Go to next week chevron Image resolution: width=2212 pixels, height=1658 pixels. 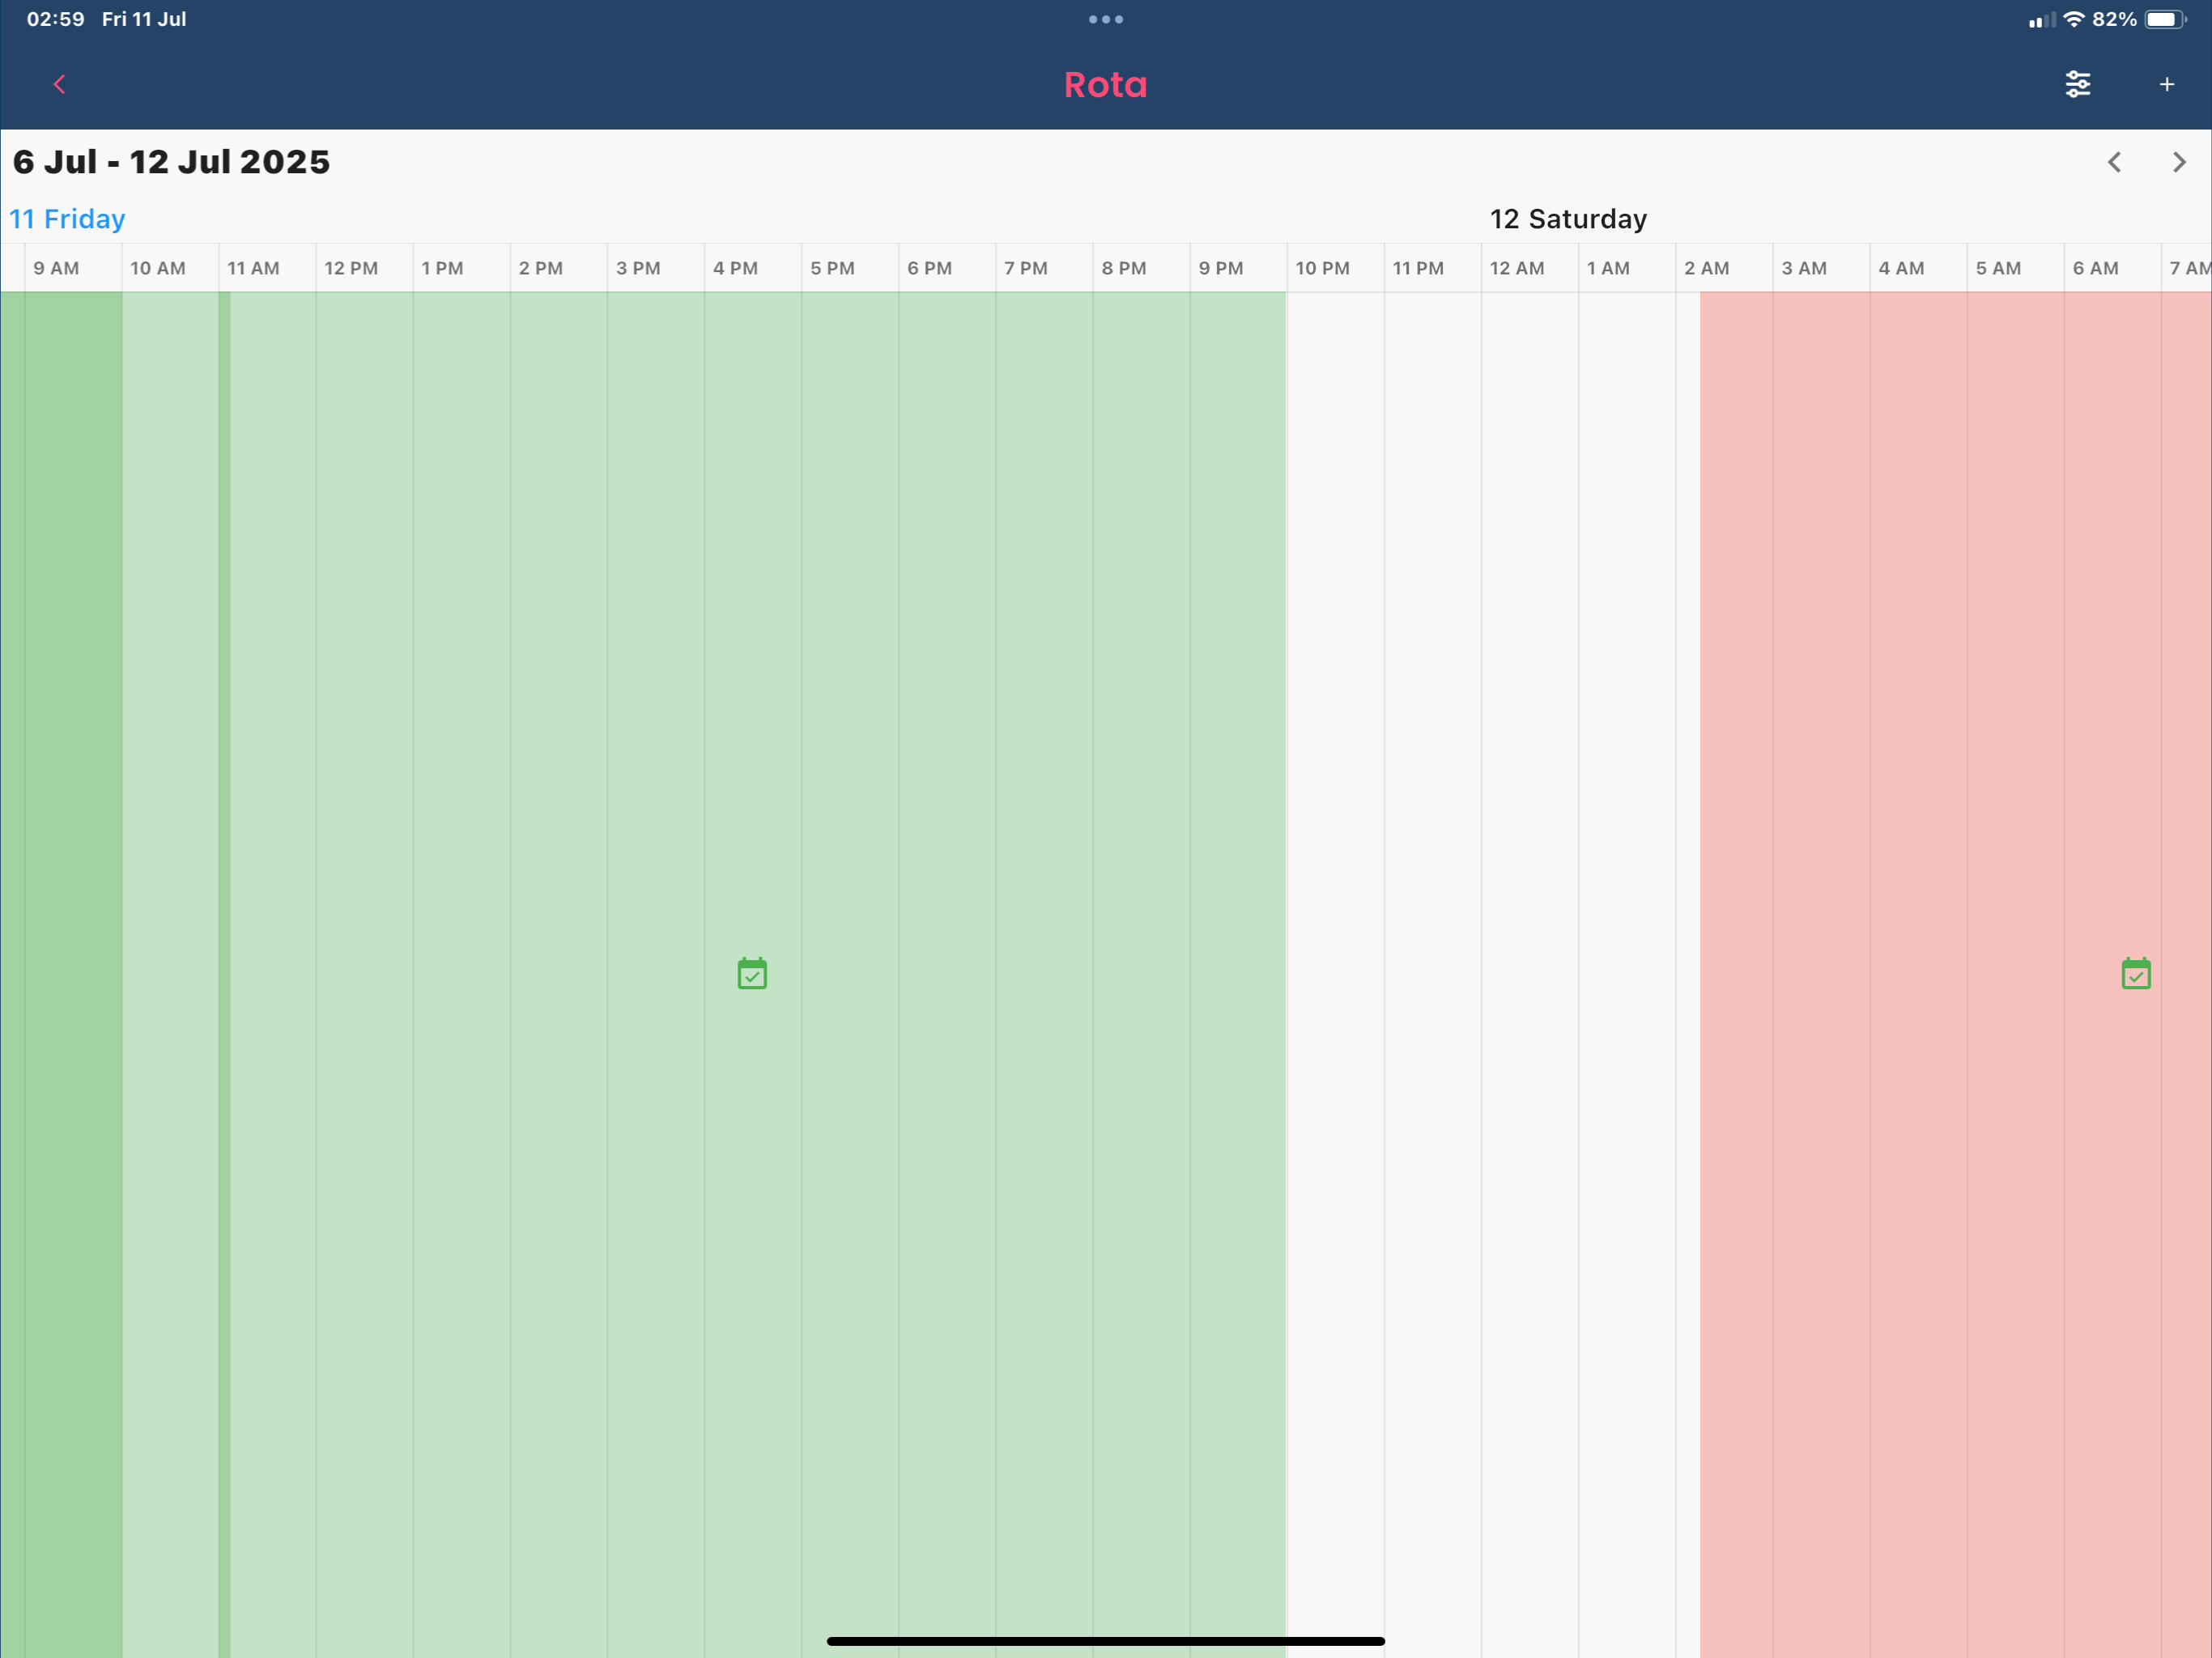2178,162
